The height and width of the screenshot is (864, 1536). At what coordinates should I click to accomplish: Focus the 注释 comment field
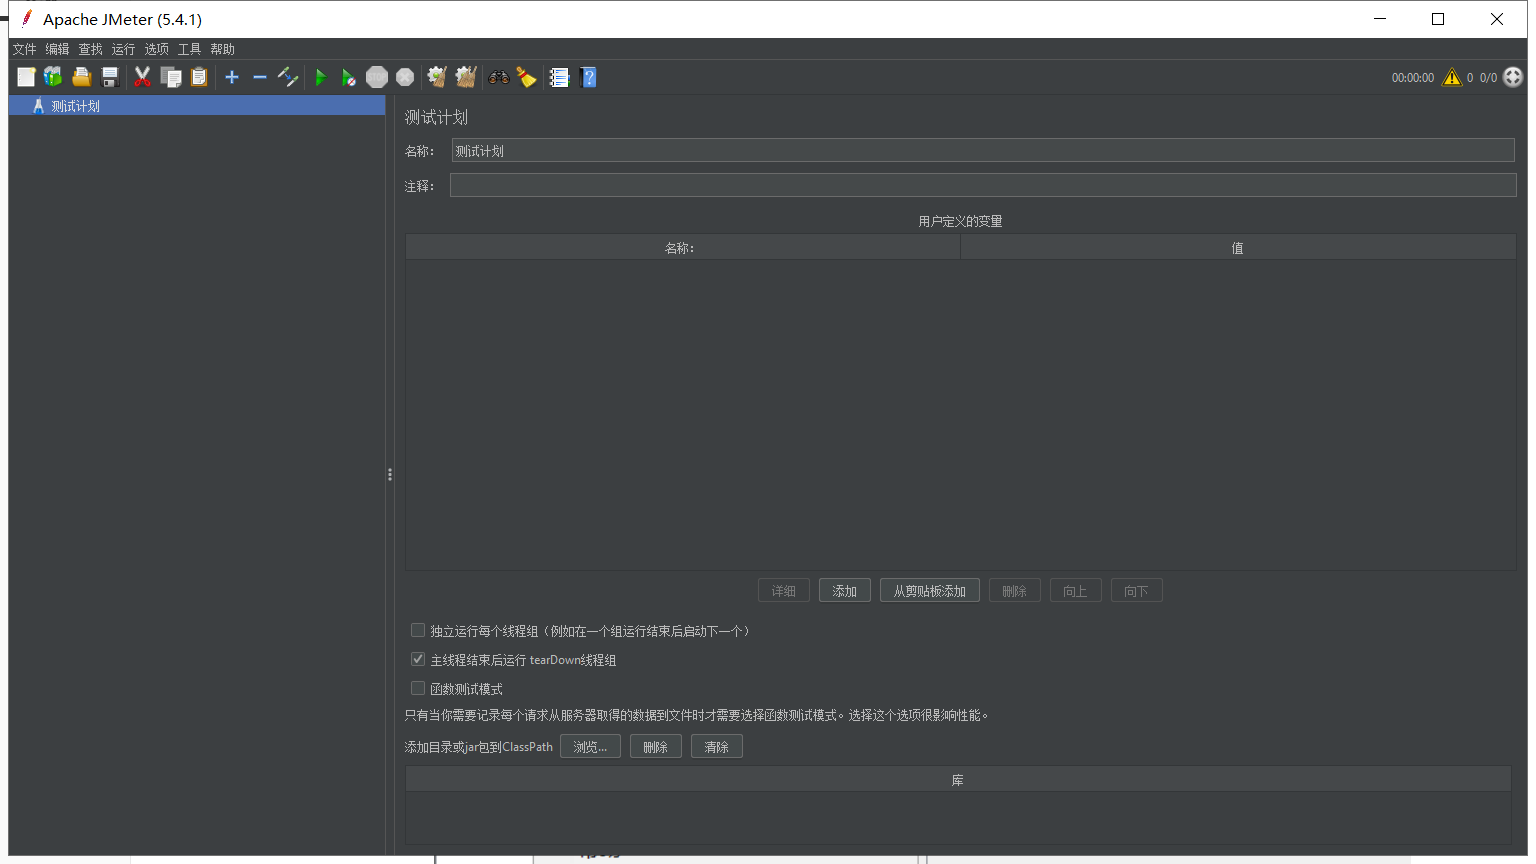(983, 185)
